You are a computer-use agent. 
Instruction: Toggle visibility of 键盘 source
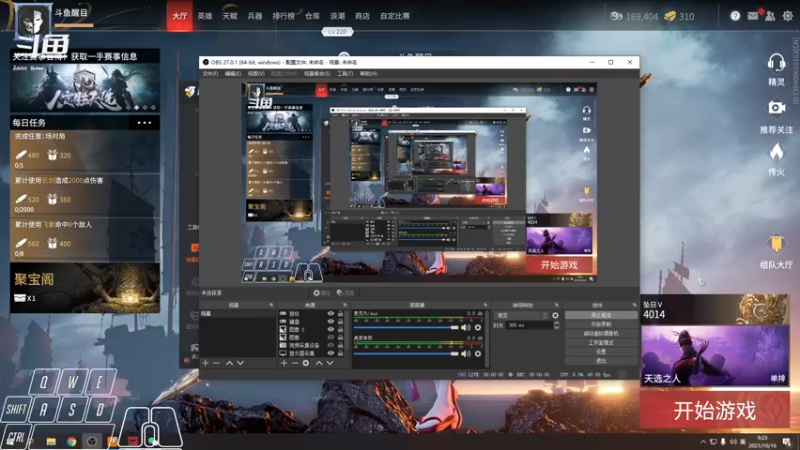click(331, 321)
